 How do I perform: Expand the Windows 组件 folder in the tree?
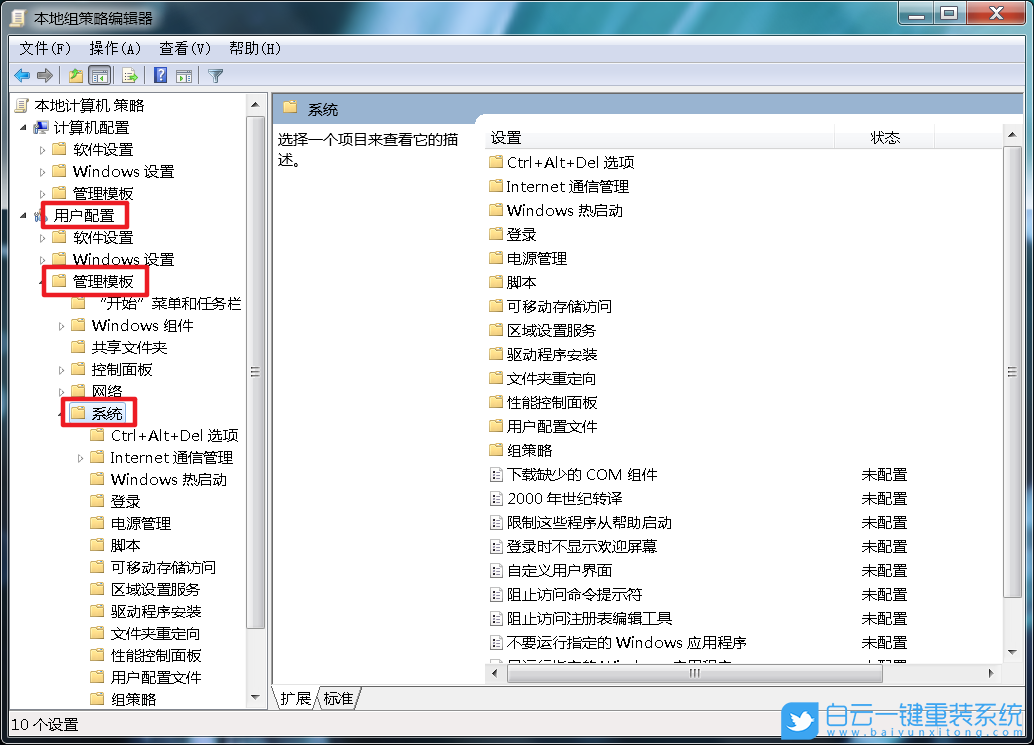coord(62,324)
